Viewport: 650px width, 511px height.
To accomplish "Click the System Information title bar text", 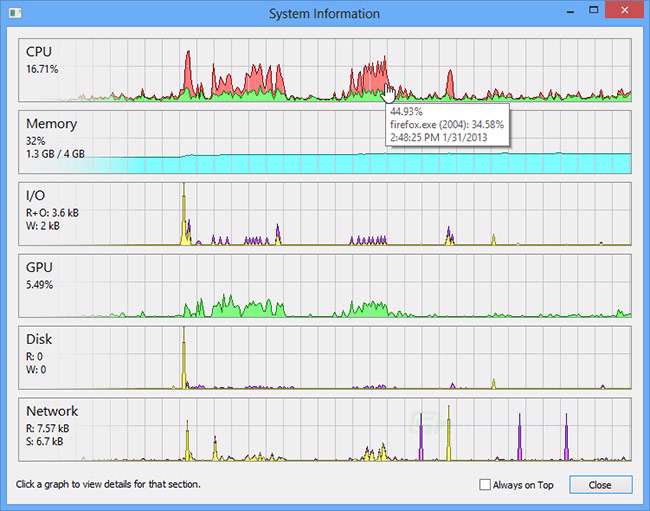I will 325,14.
